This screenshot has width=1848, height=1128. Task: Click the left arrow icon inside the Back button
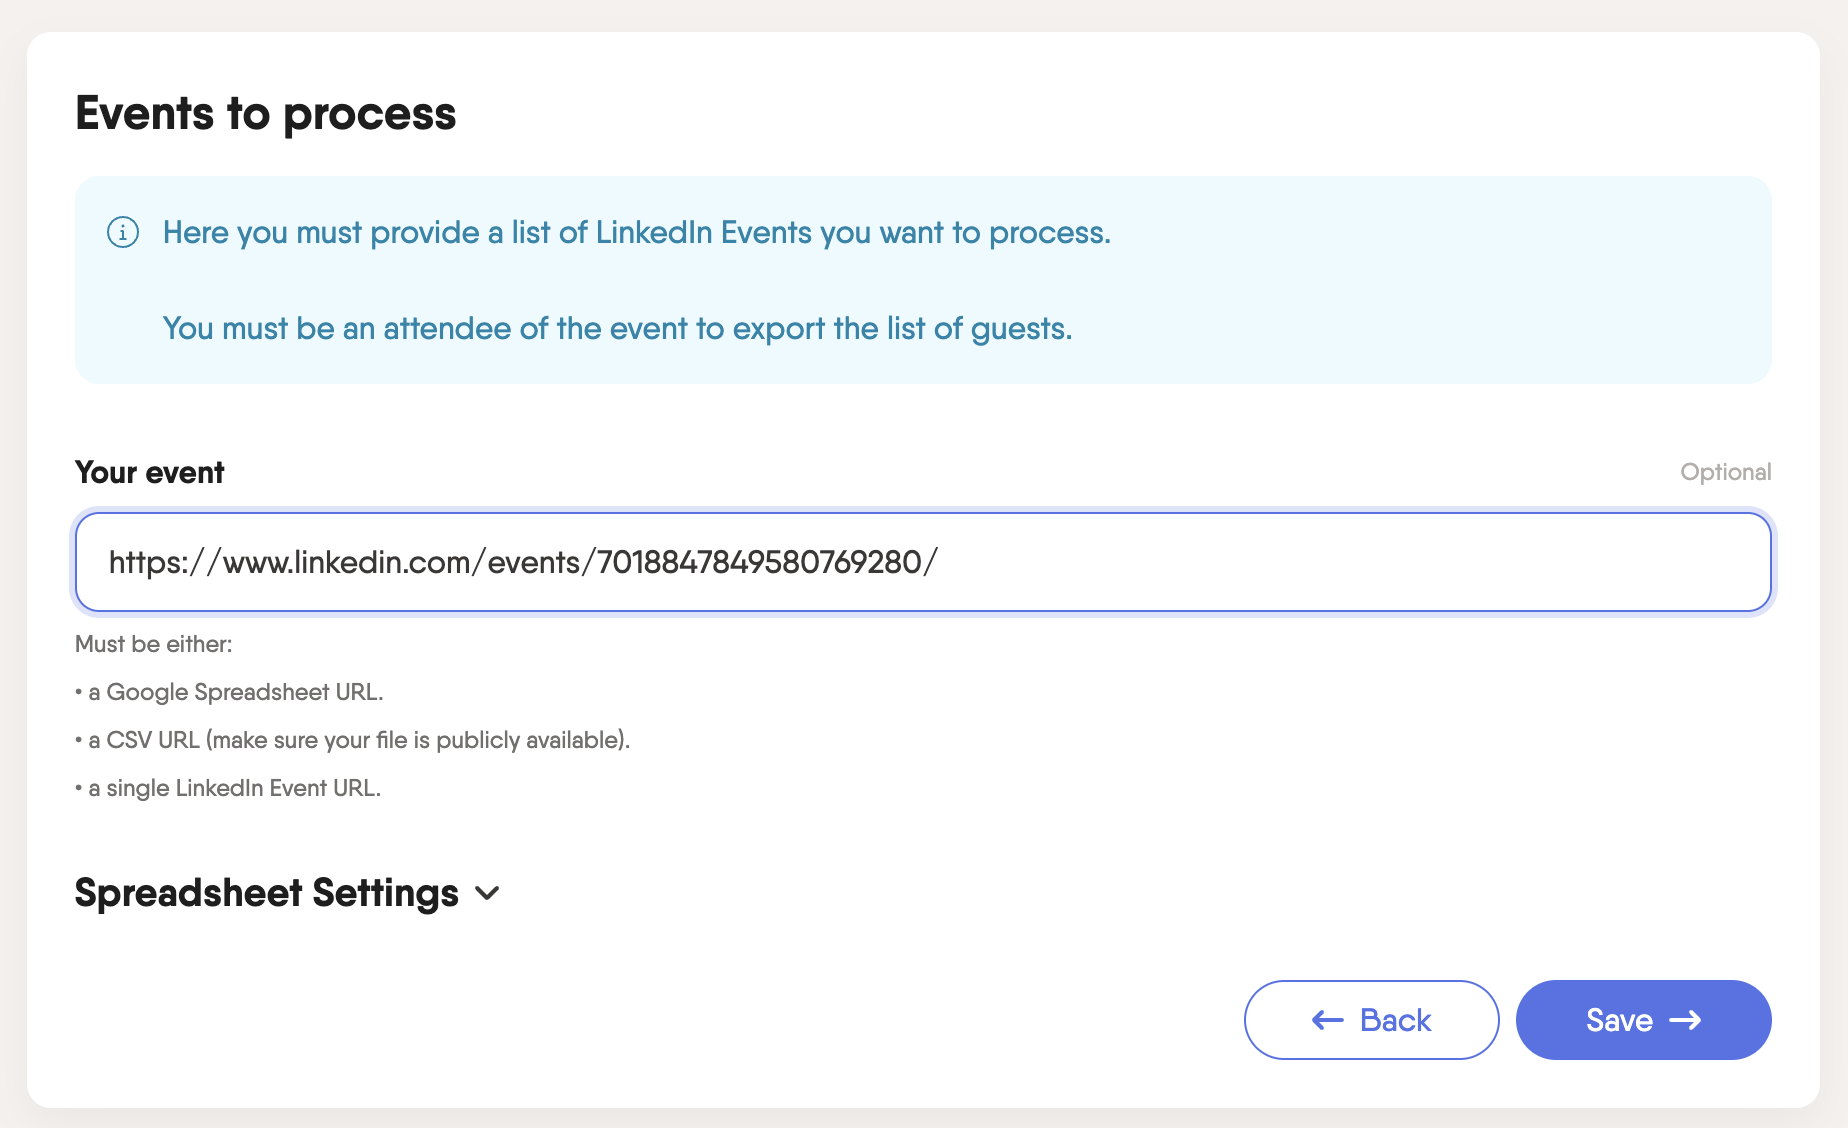click(x=1326, y=1020)
